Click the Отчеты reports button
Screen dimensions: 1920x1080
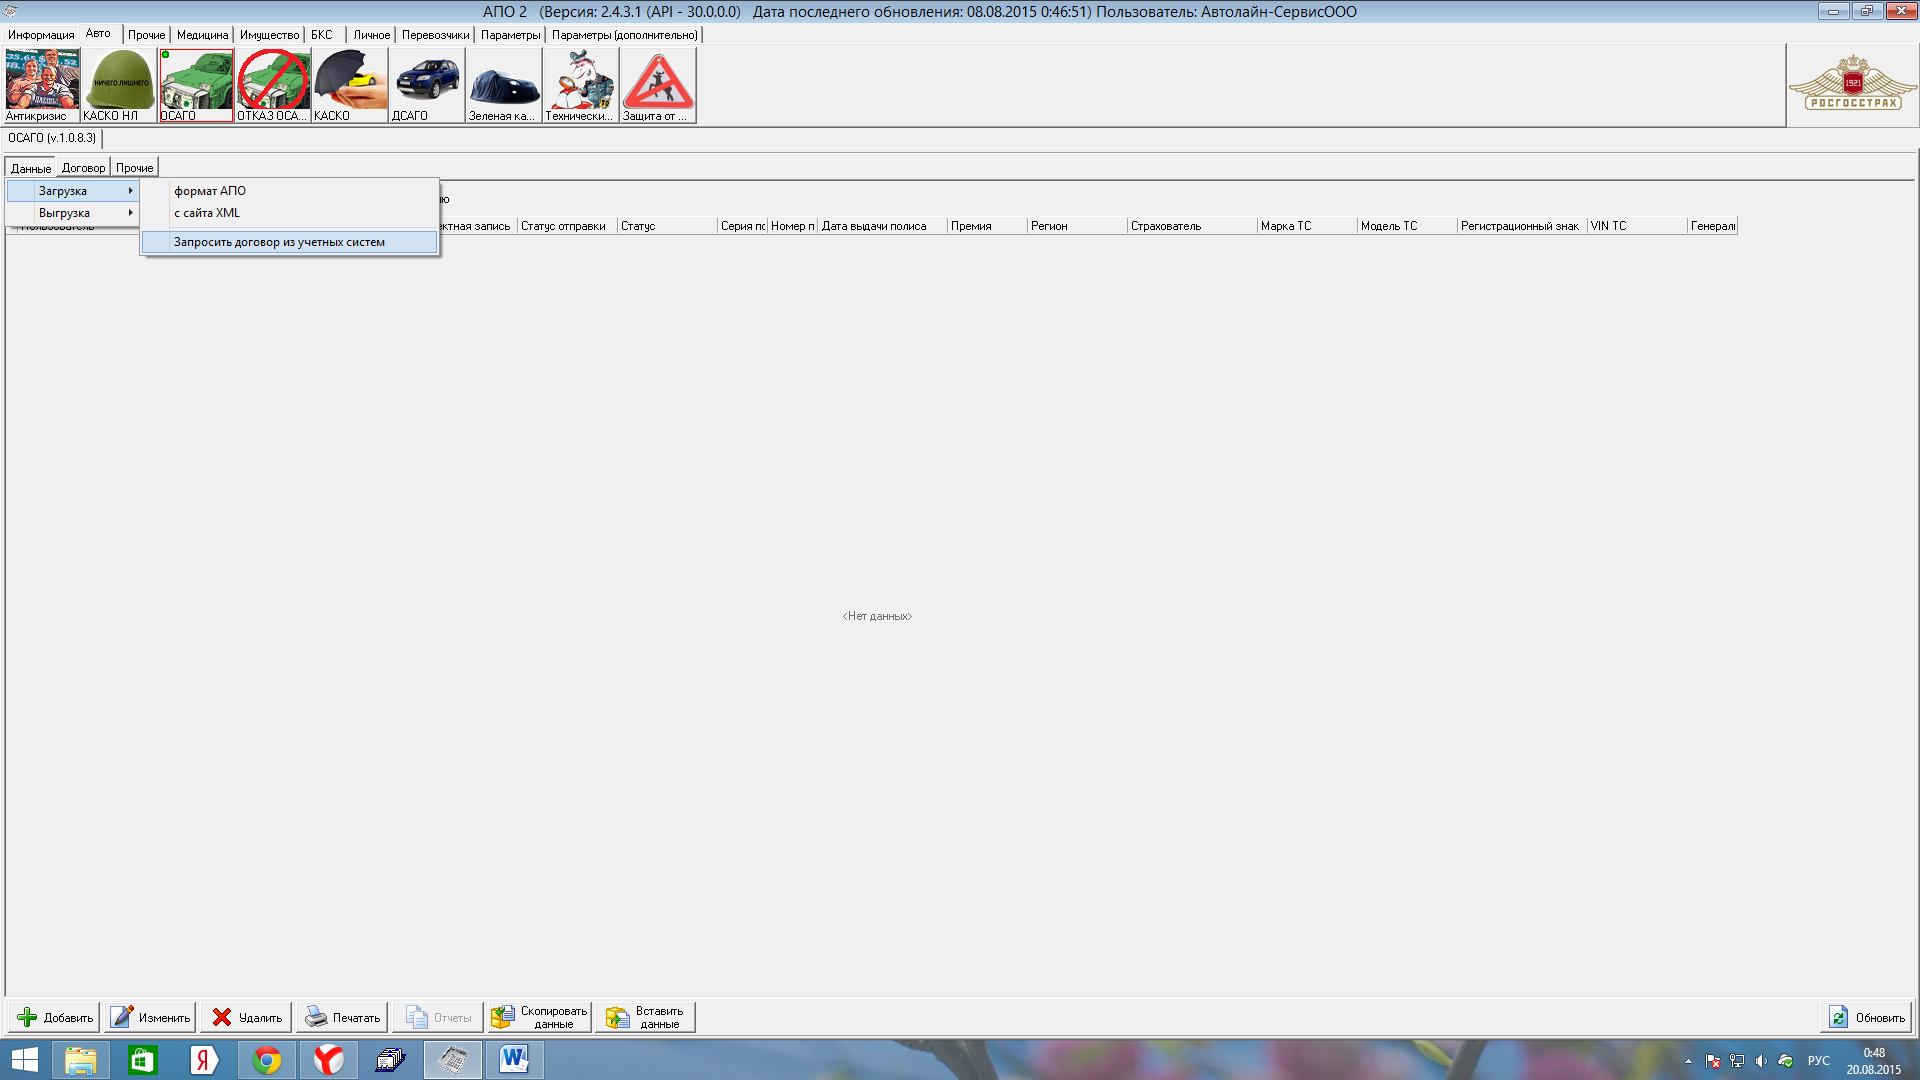pyautogui.click(x=439, y=1017)
